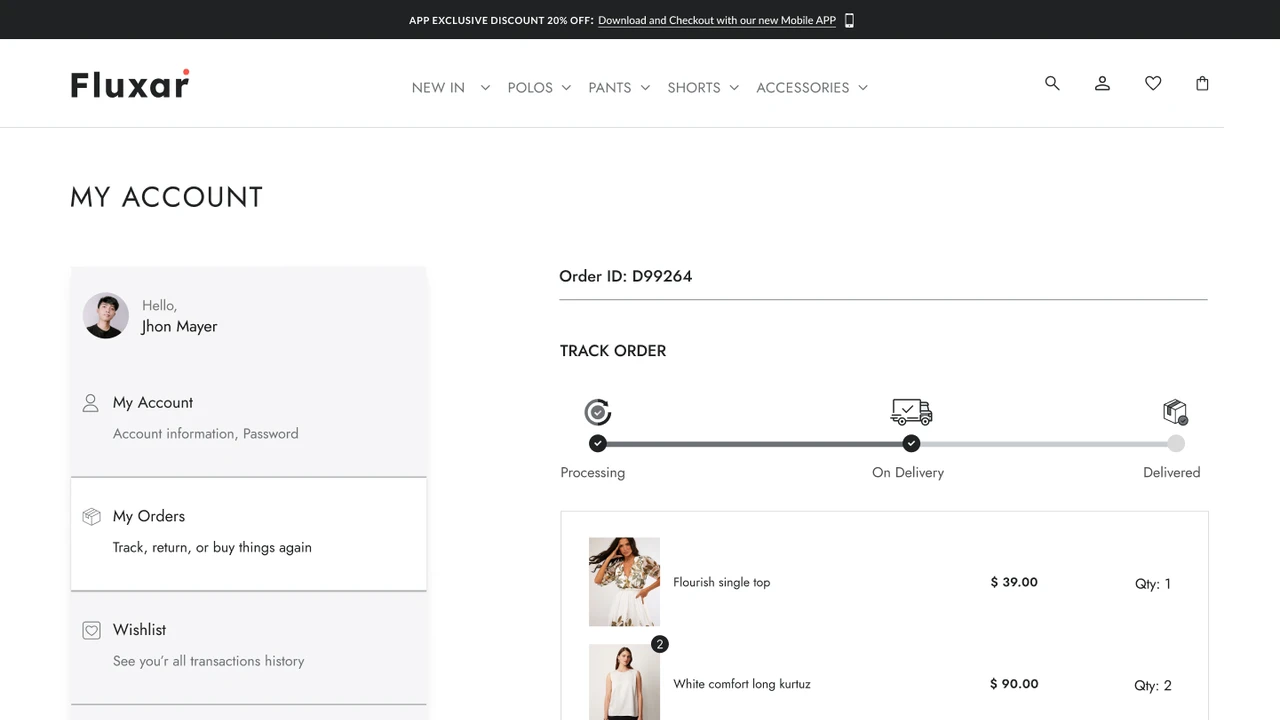Screen dimensions: 1280x720
Task: Expand the SHORTS dropdown arrow
Action: click(734, 88)
